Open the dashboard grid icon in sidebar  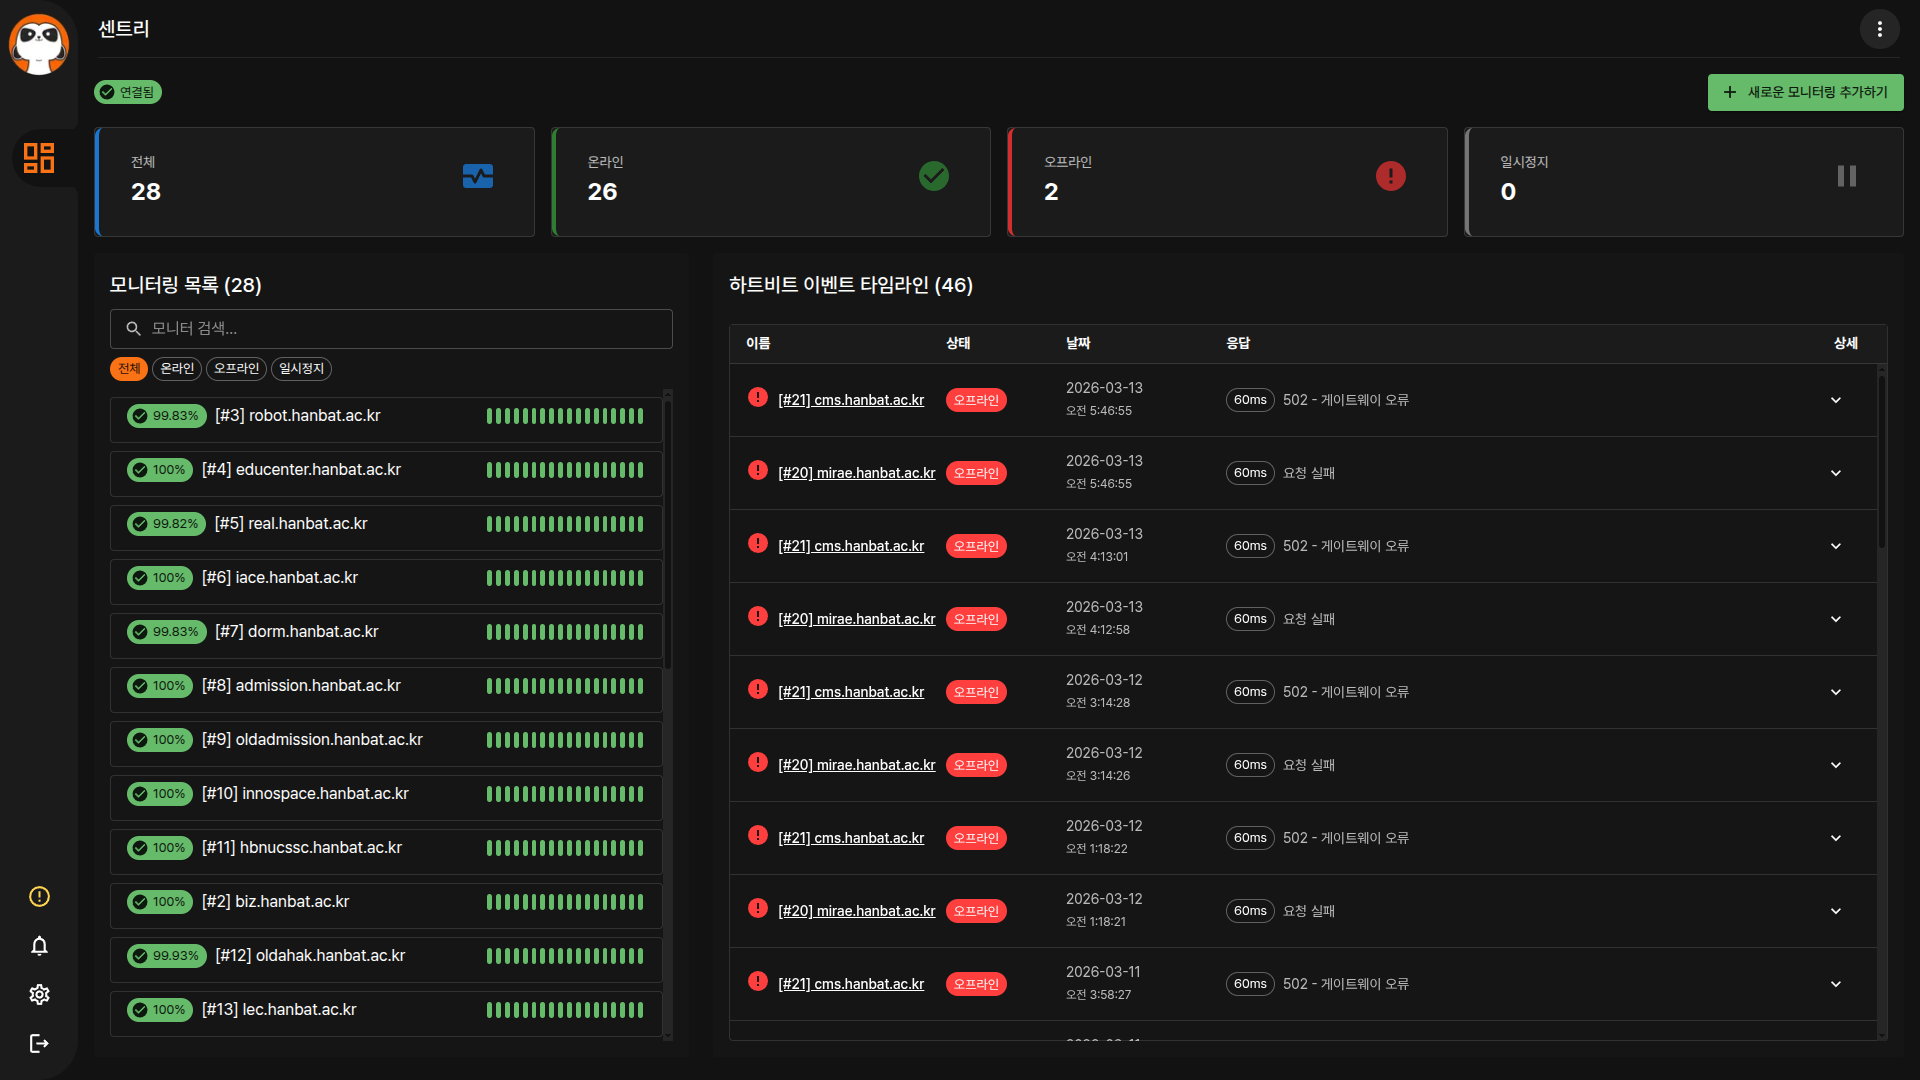pyautogui.click(x=39, y=158)
